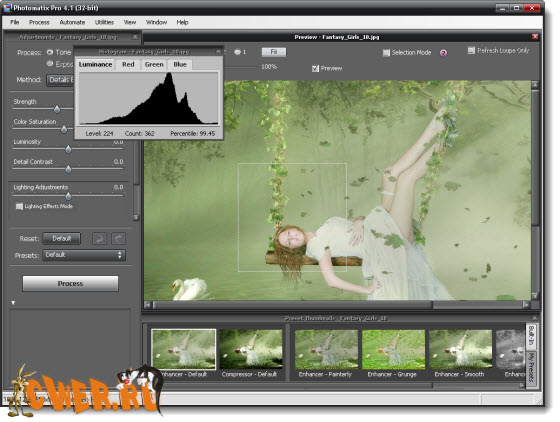The height and width of the screenshot is (422, 560).
Task: Open the Method dropdown
Action: [x=60, y=80]
